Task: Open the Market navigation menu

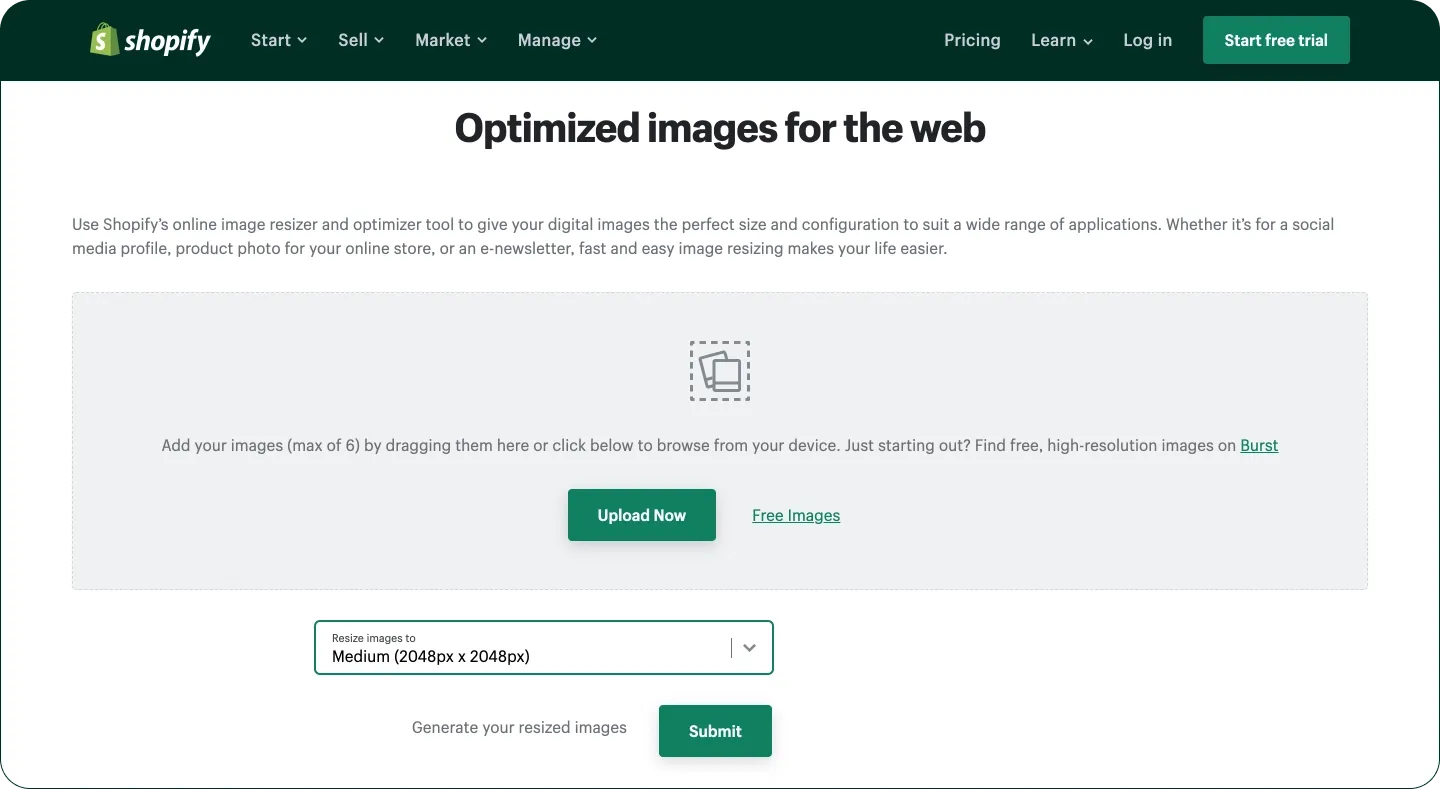Action: coord(443,40)
